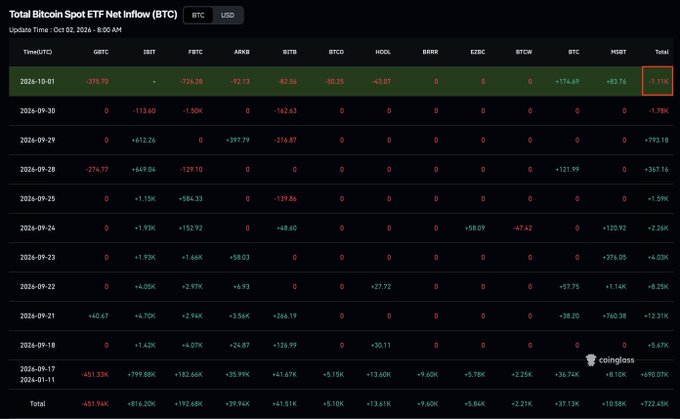Click the 2026-09-17 to 2024-01-11 range label
680x419 pixels.
tap(37, 374)
